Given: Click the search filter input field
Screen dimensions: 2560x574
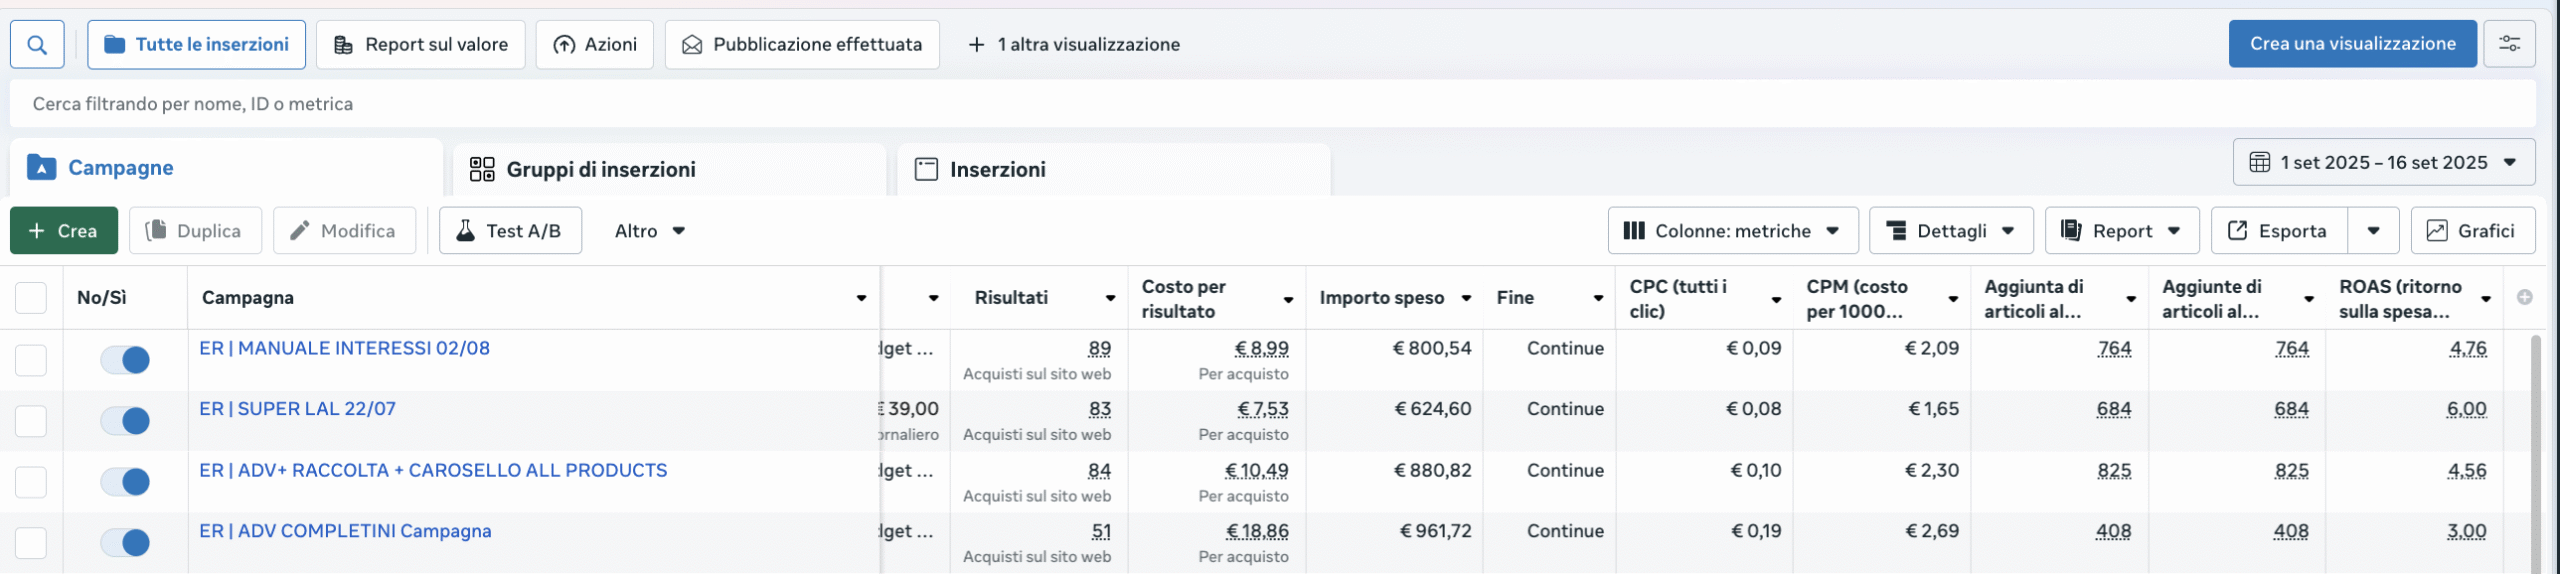Looking at the screenshot, I should click(x=1270, y=104).
